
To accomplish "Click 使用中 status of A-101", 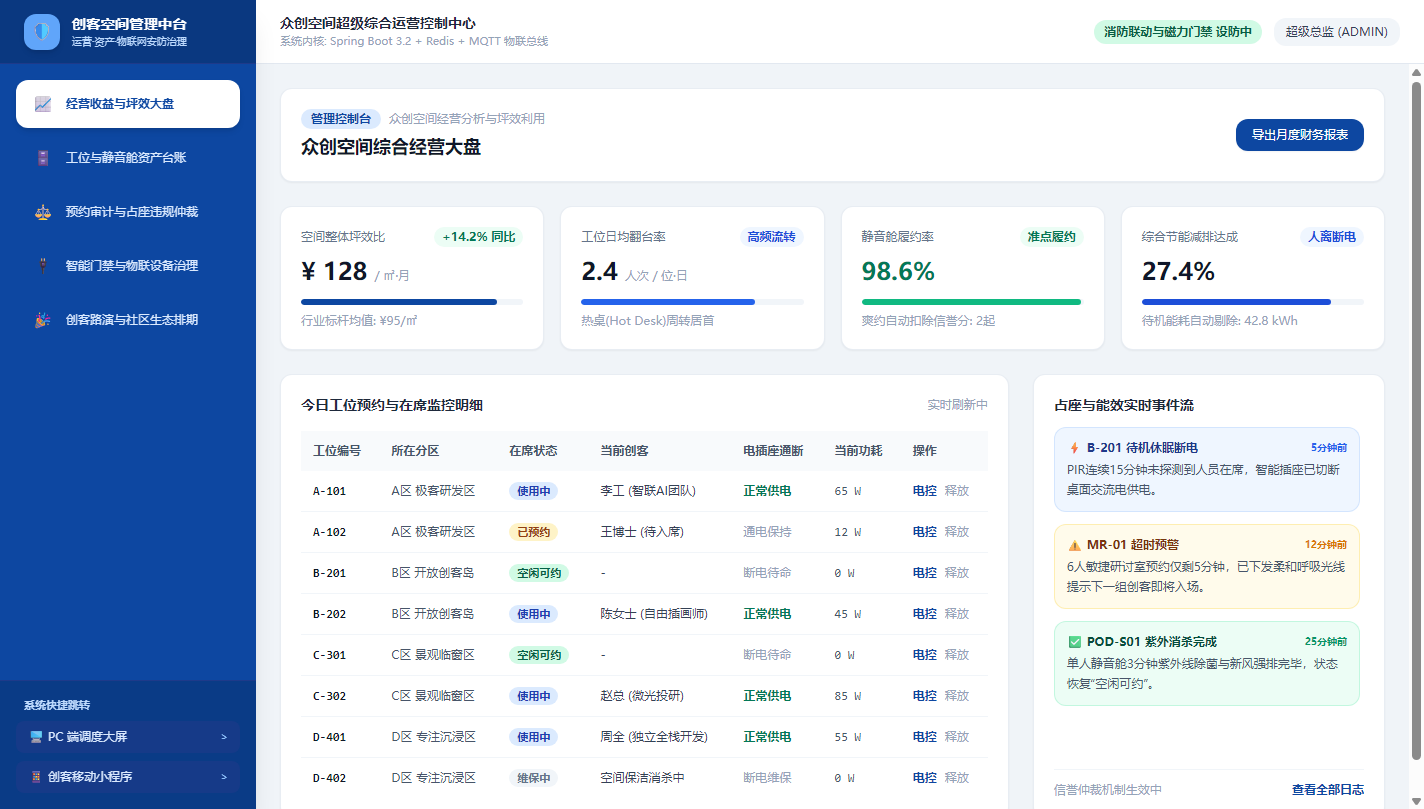I will point(533,491).
